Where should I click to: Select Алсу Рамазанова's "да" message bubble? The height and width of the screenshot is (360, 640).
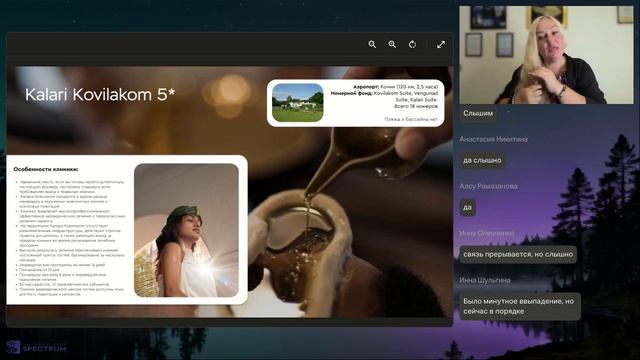click(467, 207)
